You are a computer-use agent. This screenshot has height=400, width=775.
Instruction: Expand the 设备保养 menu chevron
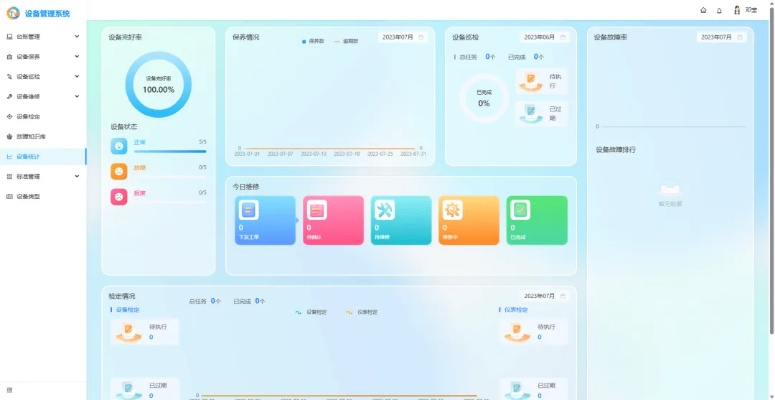[77, 56]
